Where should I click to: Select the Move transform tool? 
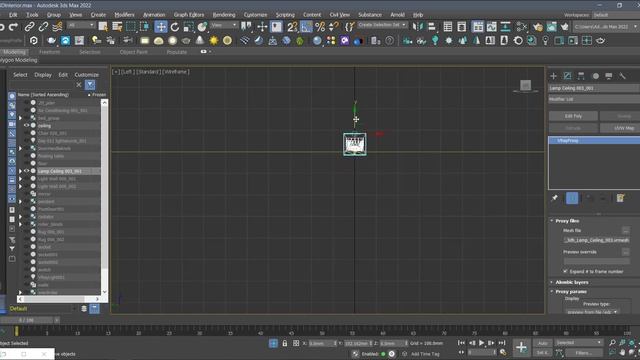click(161, 27)
